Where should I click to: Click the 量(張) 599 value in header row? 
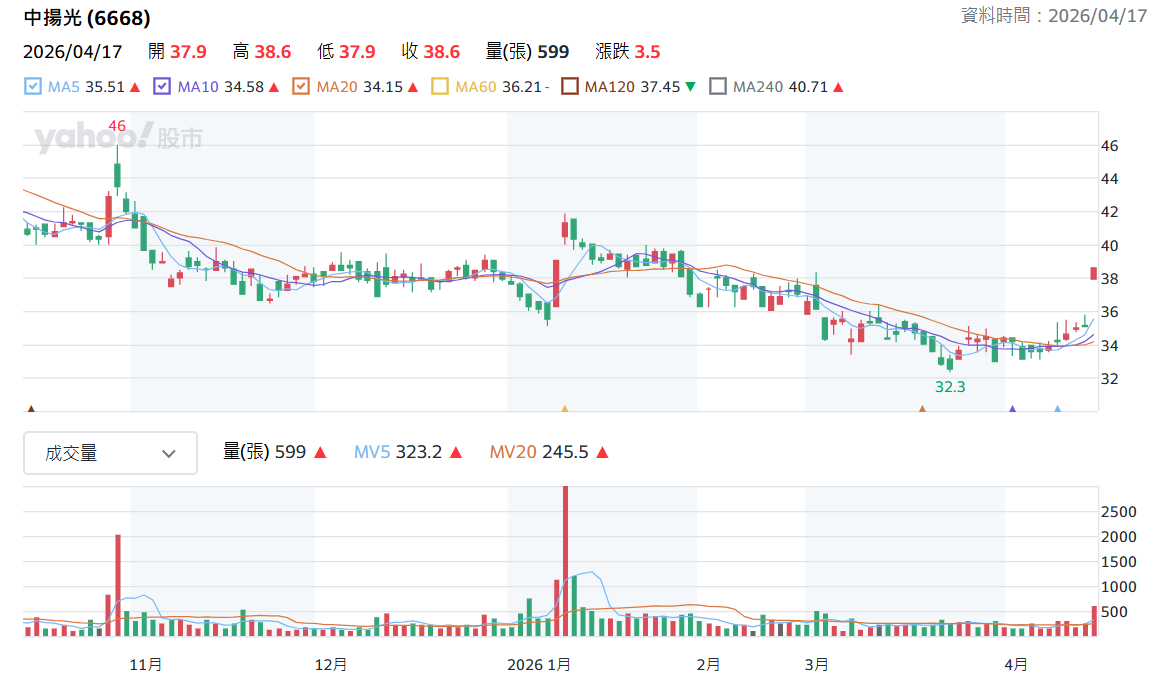point(528,52)
